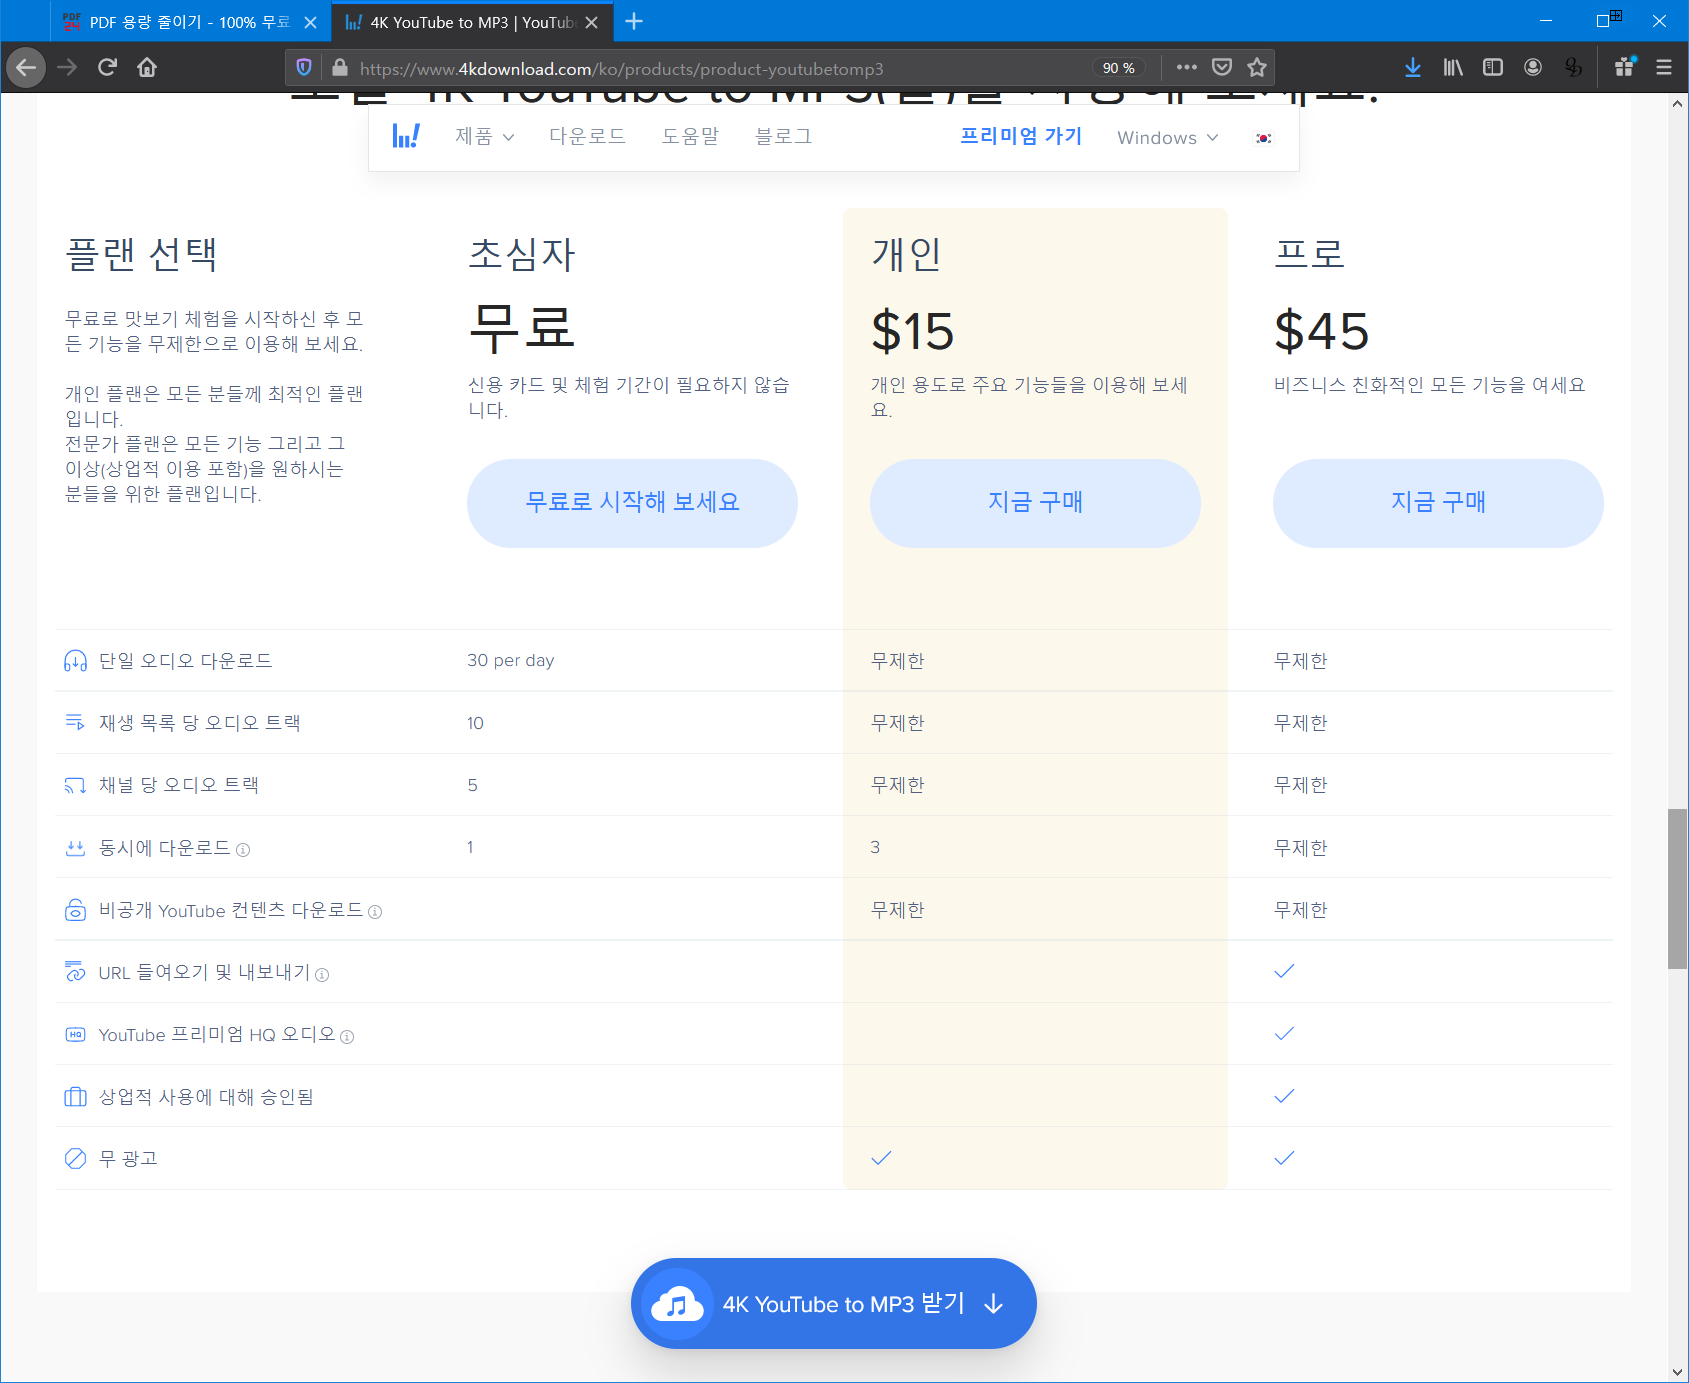
Task: Show info for YouTube 프리미엄 HQ 오디오
Action: coord(347,1037)
